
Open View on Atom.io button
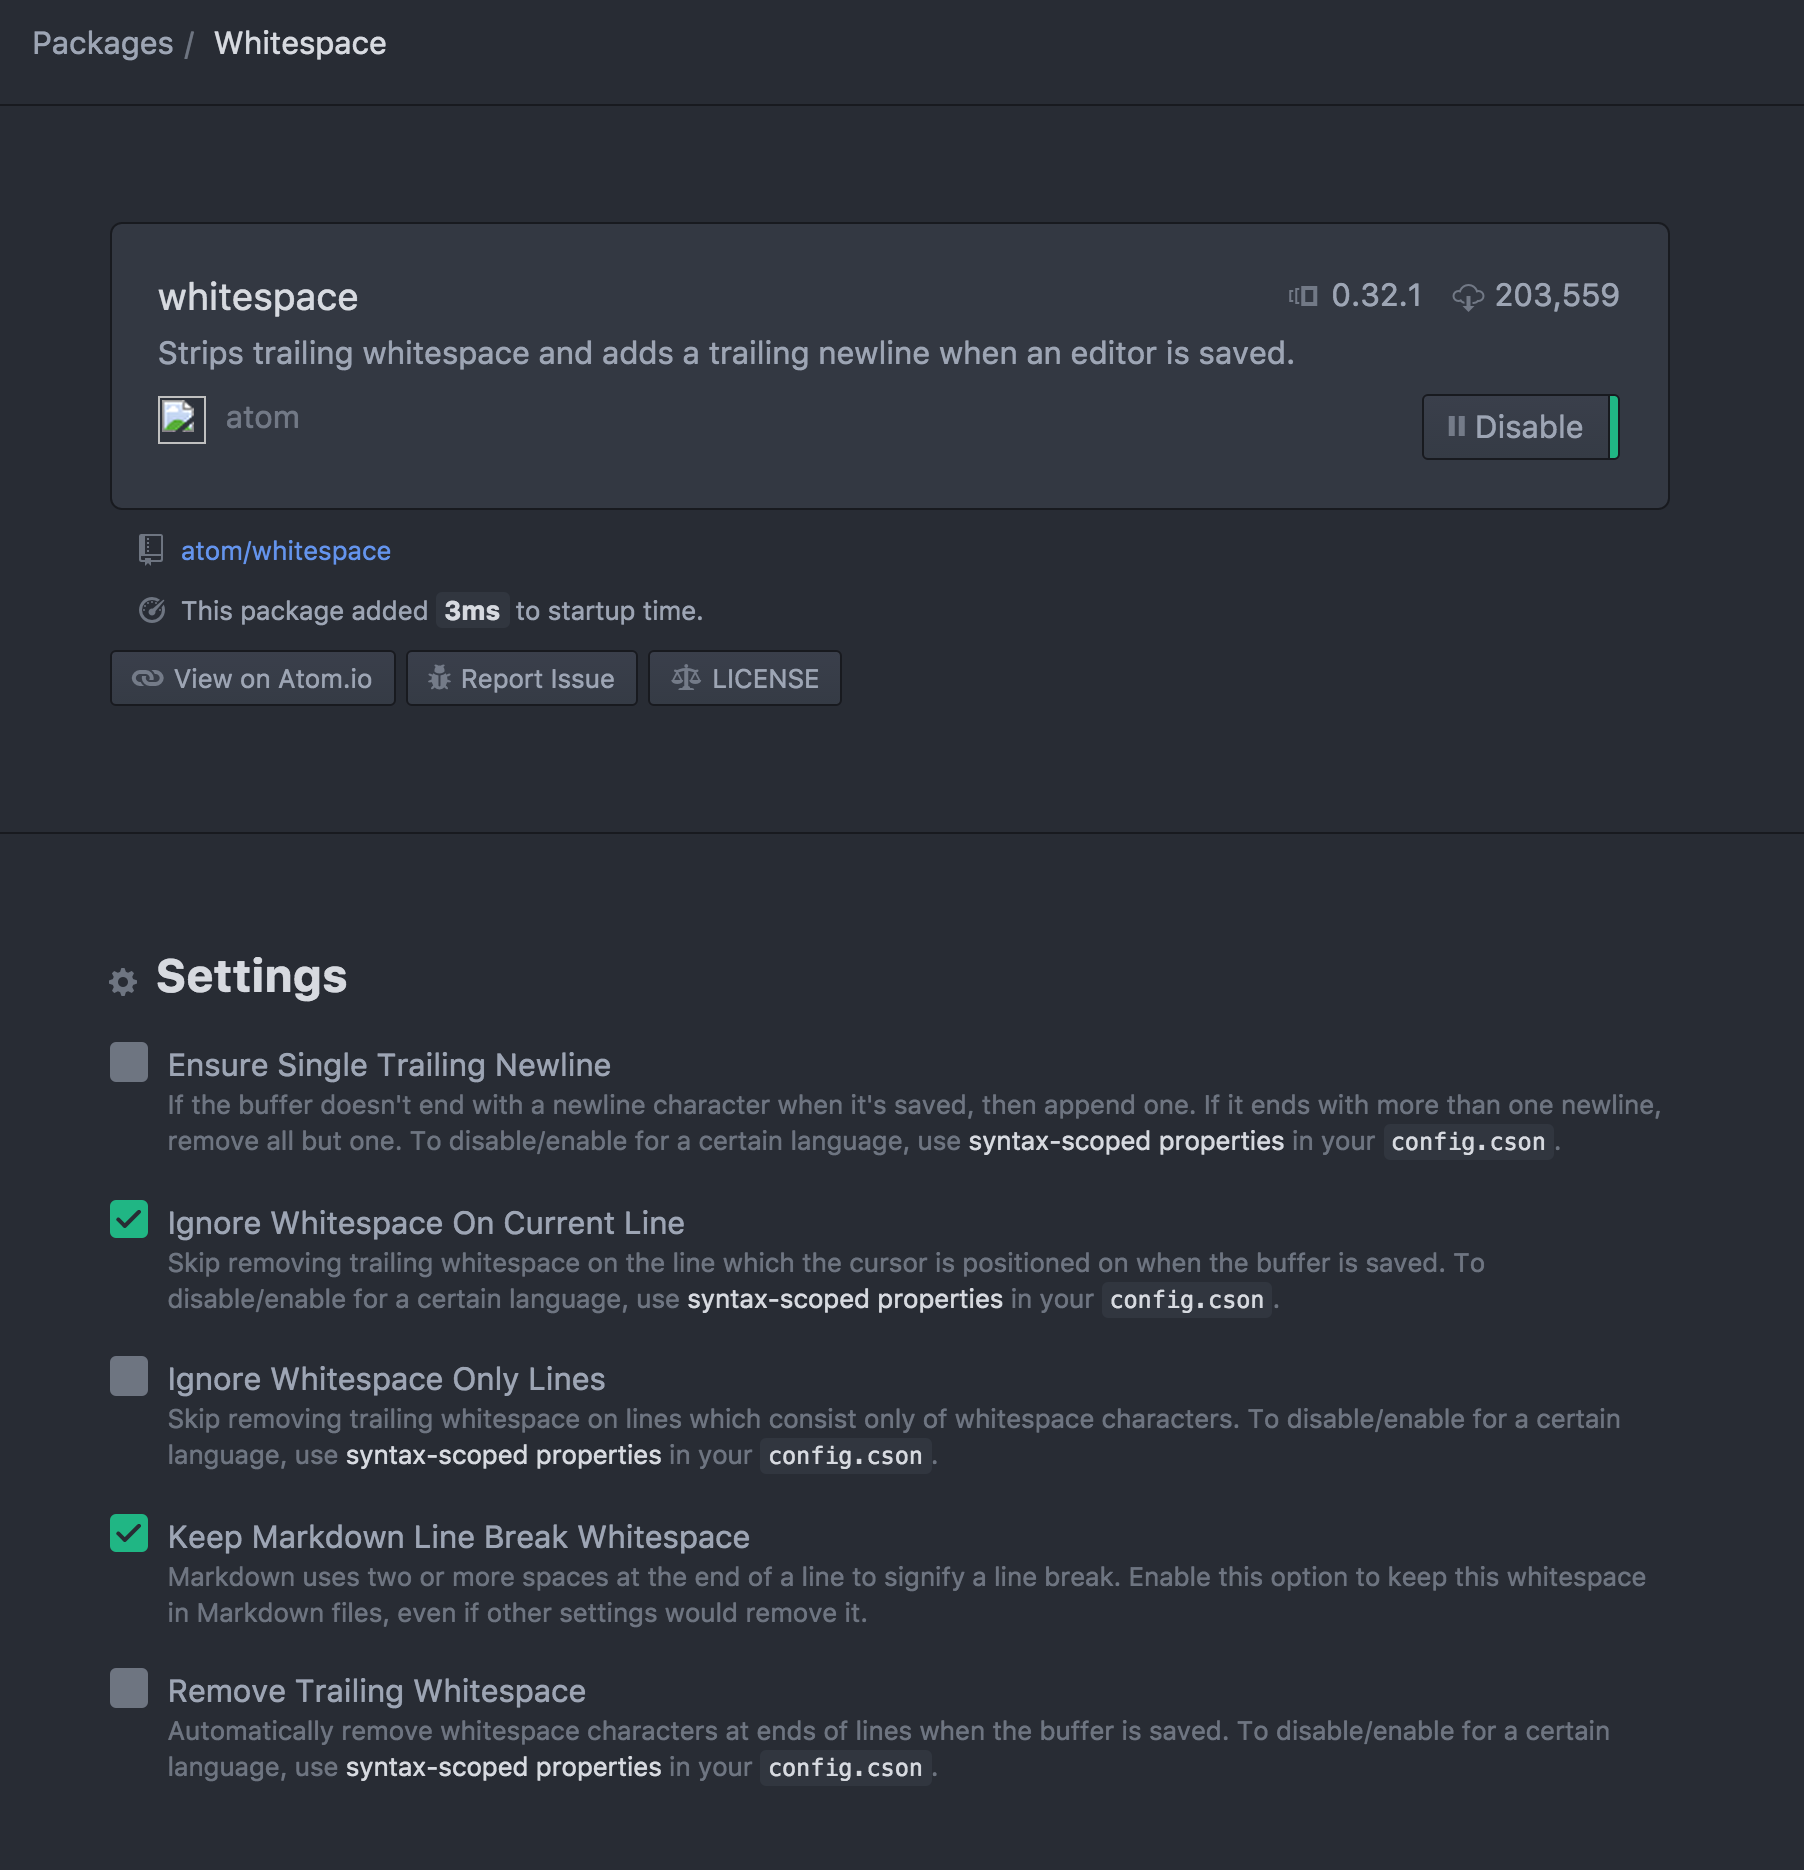[x=253, y=678]
